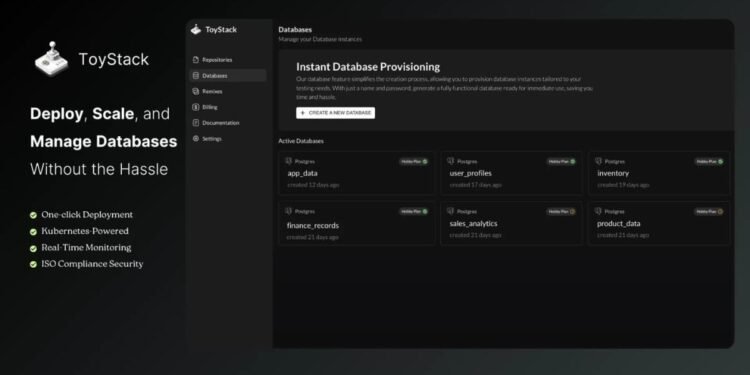Viewport: 750px width, 375px height.
Task: Click the Postgres icon on product_data card
Action: (x=598, y=211)
